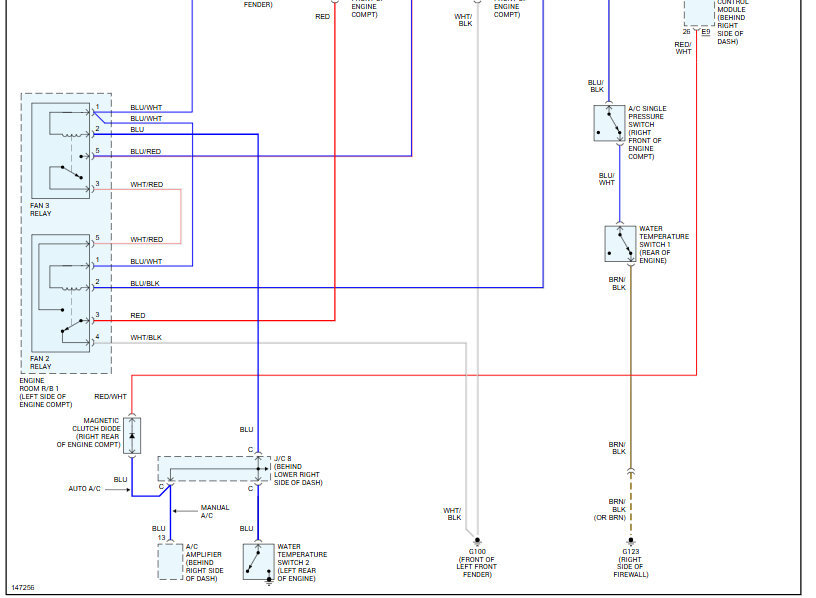The width and height of the screenshot is (816, 598).
Task: Click the 'FAN 2 RELAY' label
Action: (41, 362)
